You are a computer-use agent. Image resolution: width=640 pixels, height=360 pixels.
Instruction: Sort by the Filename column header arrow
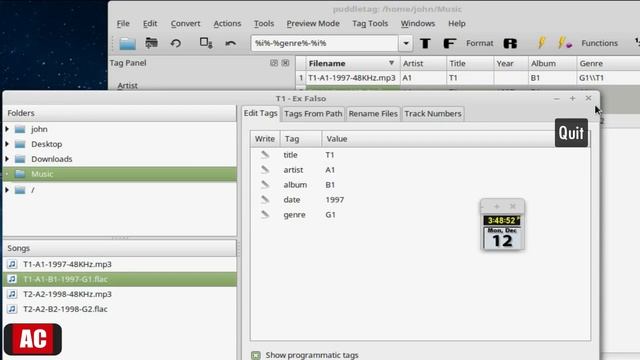(x=391, y=63)
